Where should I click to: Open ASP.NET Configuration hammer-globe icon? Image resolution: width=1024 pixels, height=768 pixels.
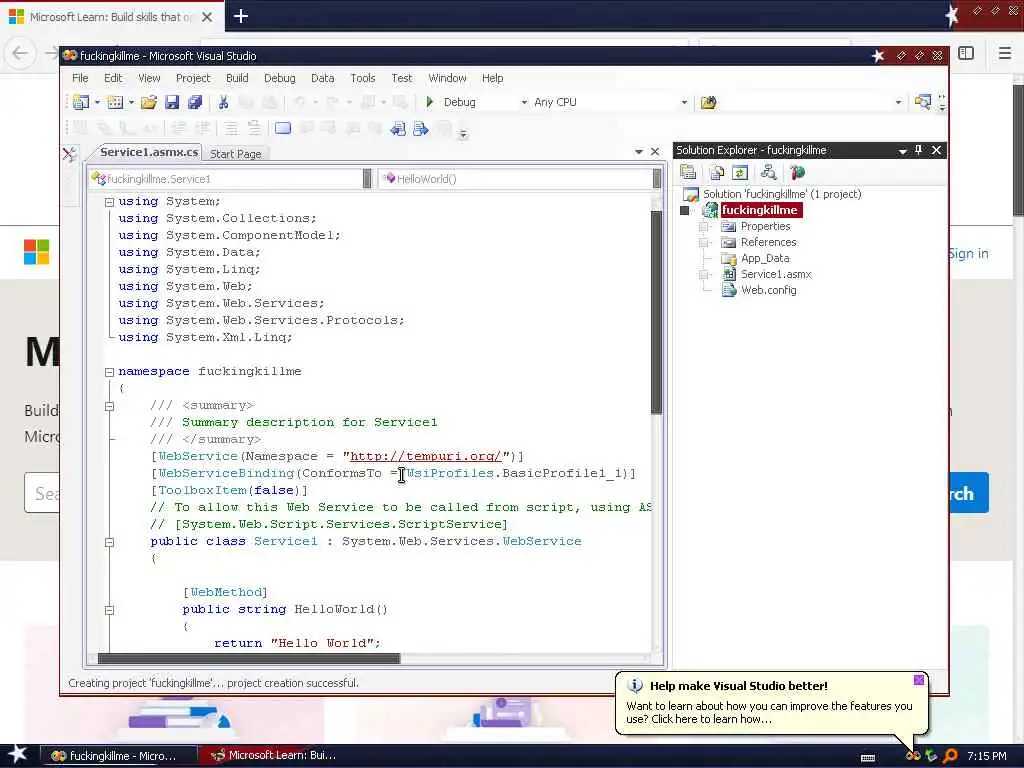(797, 172)
